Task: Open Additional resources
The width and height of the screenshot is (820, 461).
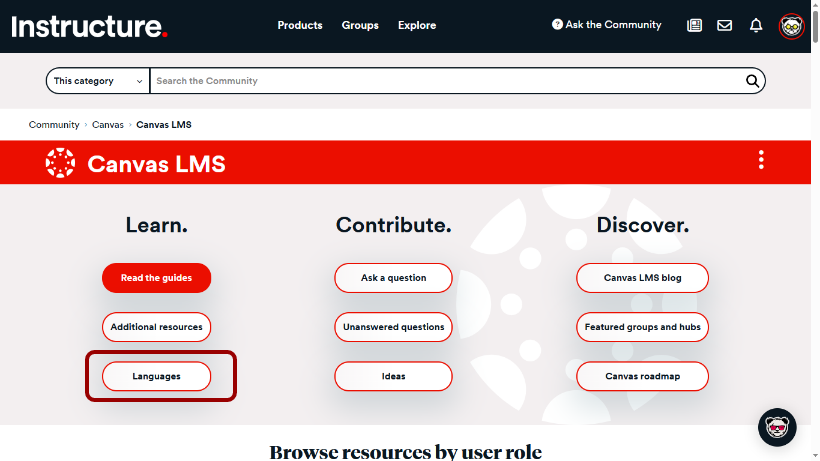Action: pos(156,327)
